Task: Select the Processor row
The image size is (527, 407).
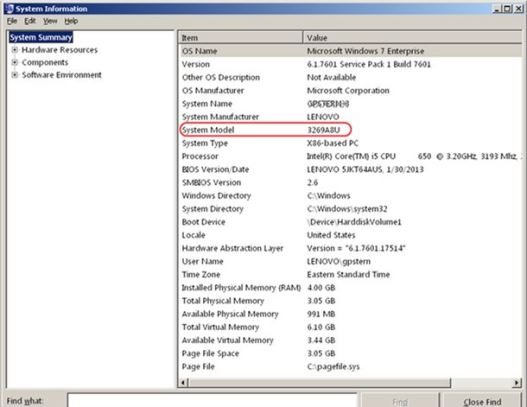Action: tap(350, 156)
